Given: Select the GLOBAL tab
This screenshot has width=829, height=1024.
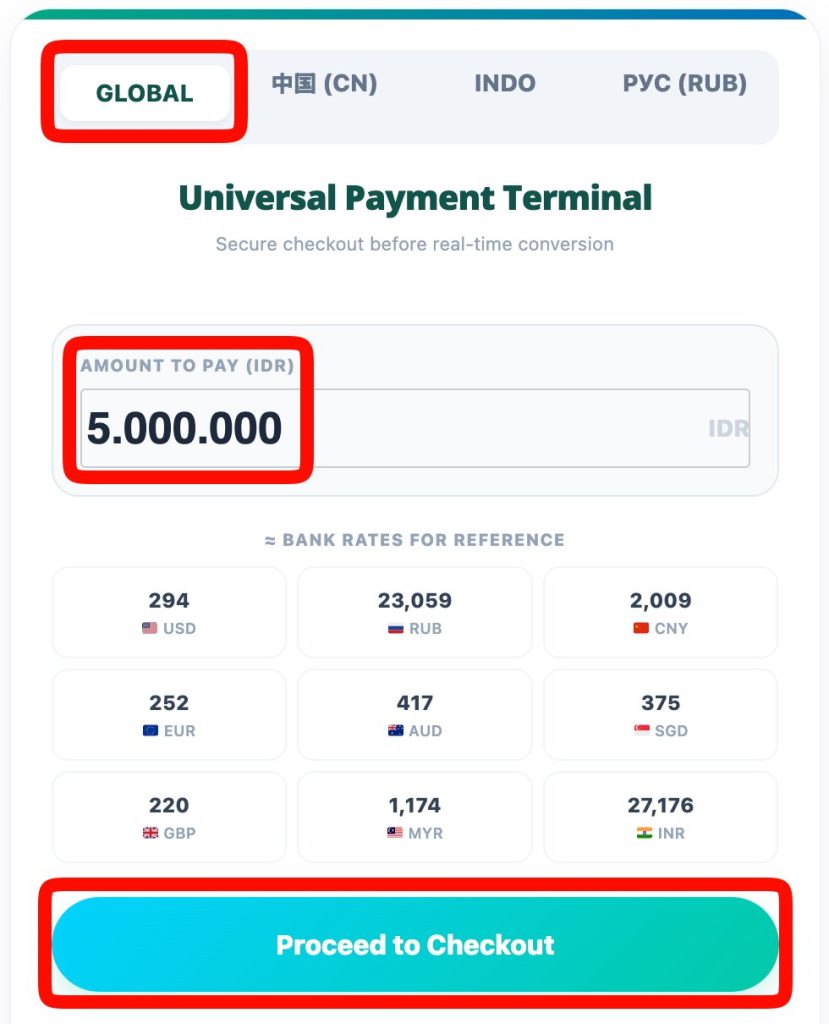Looking at the screenshot, I should [x=144, y=94].
